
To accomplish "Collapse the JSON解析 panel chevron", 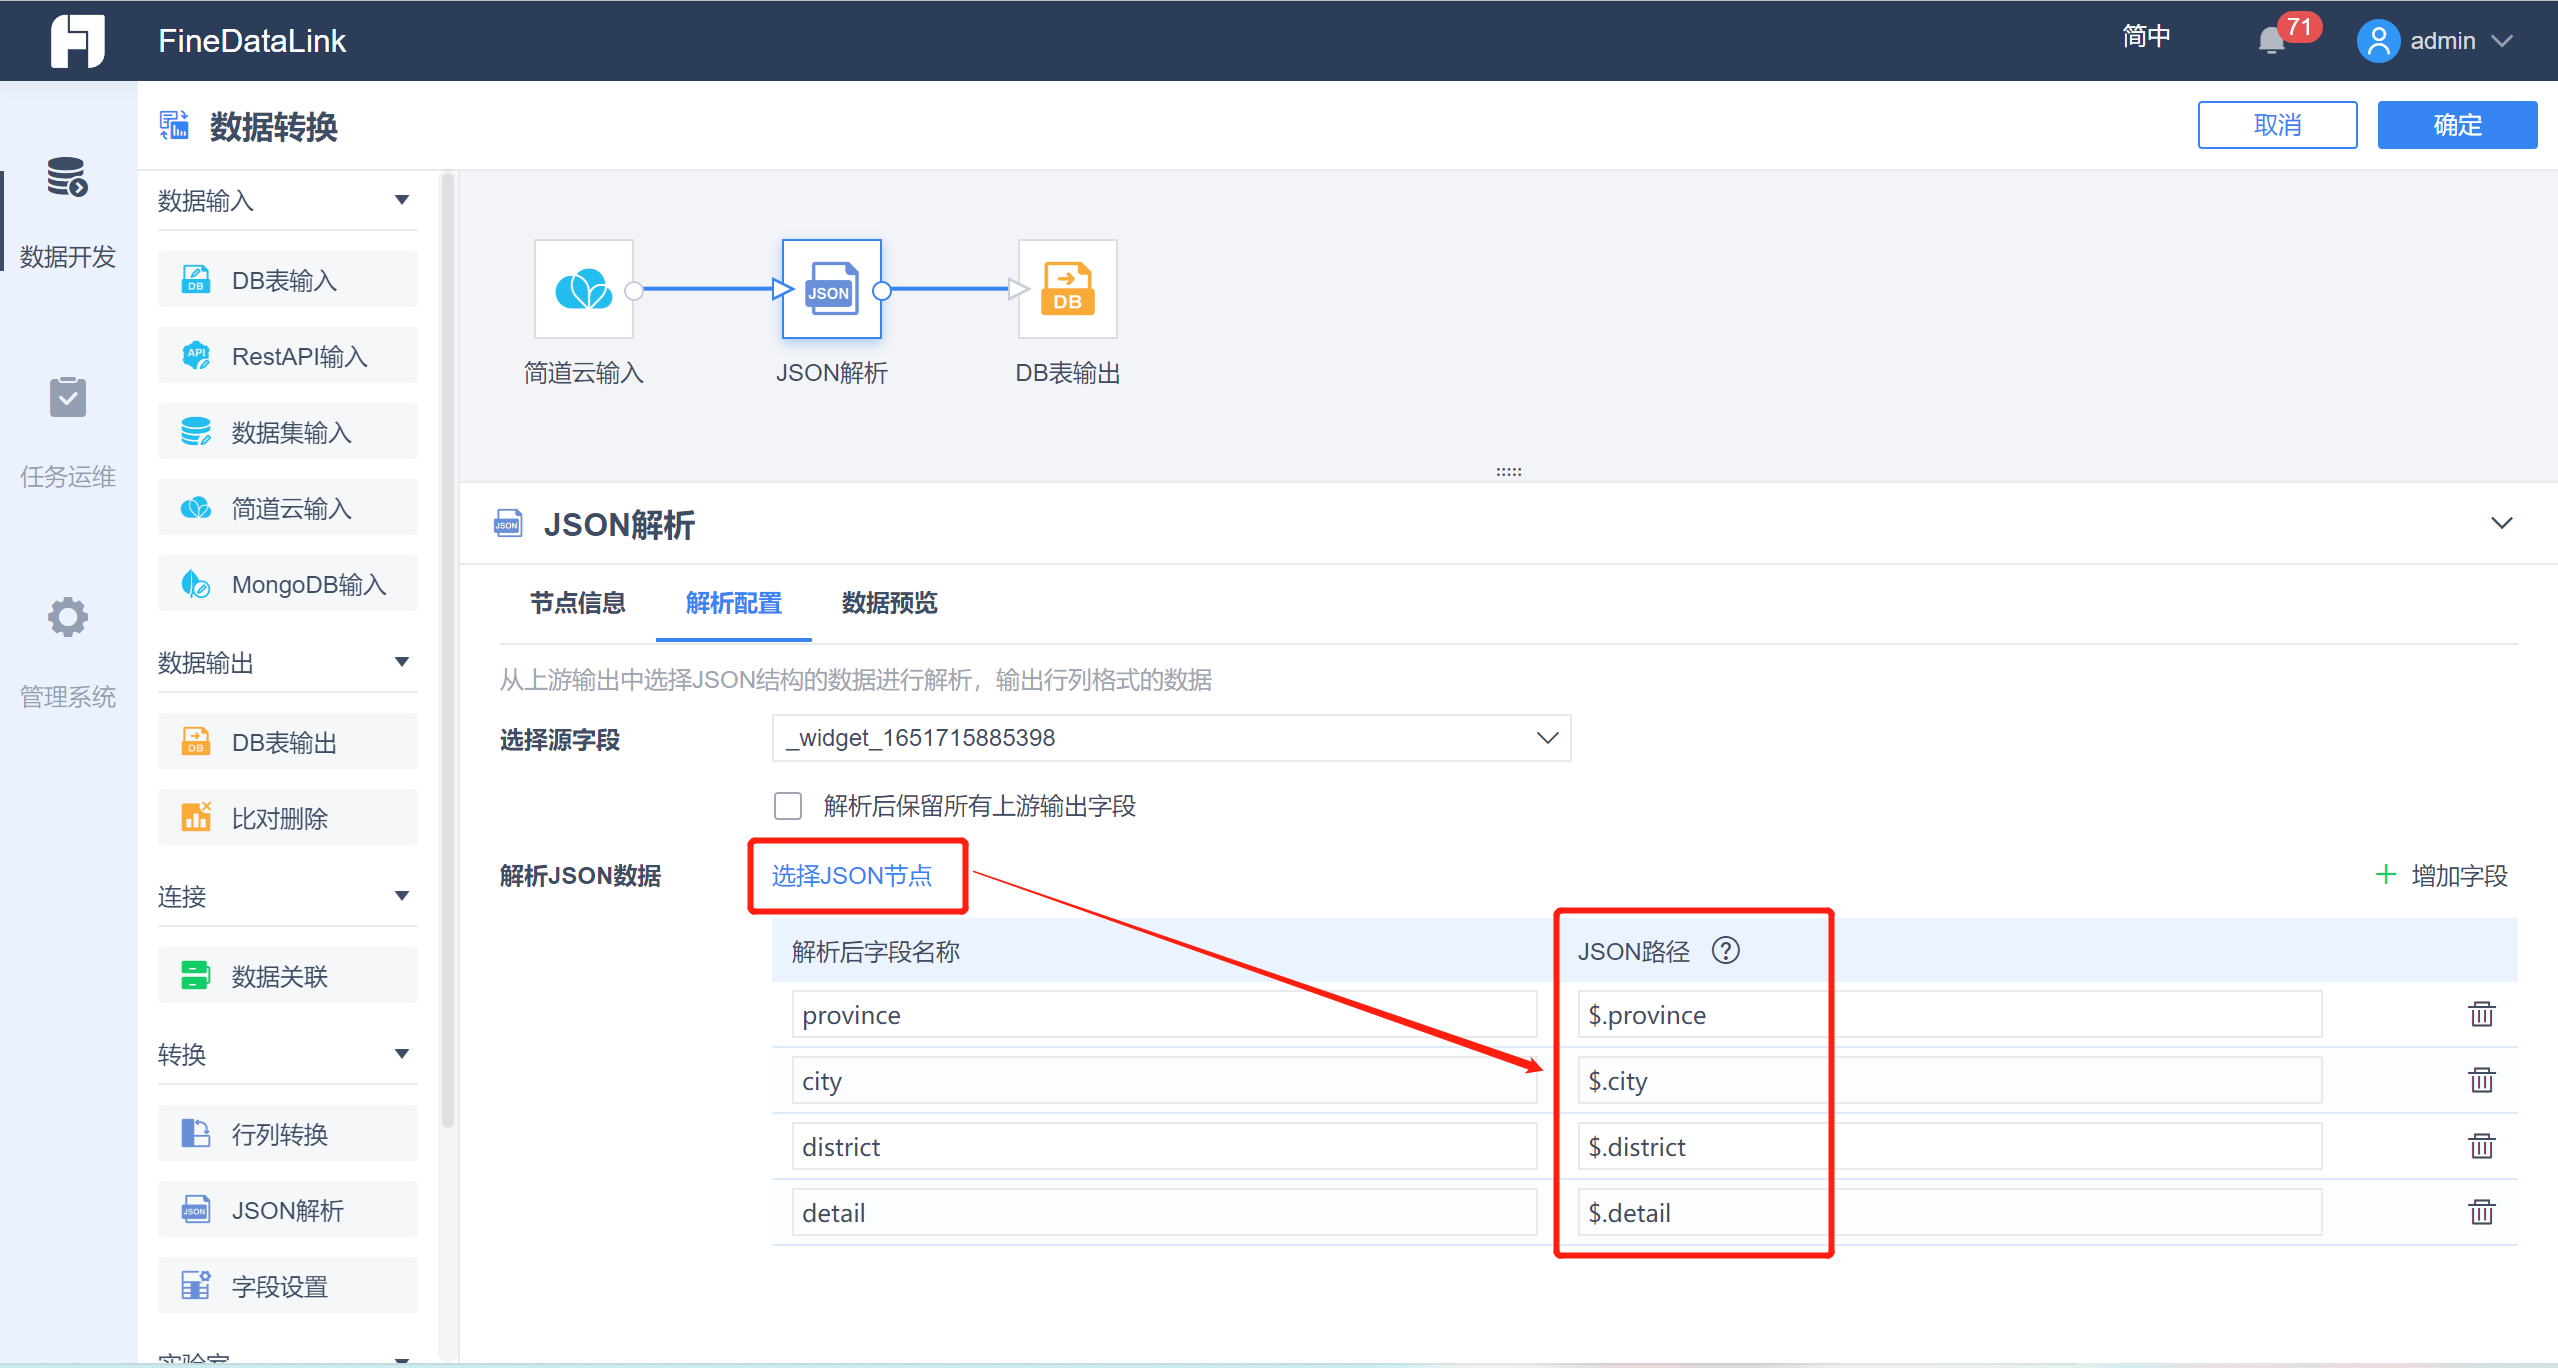I will pos(2501,523).
